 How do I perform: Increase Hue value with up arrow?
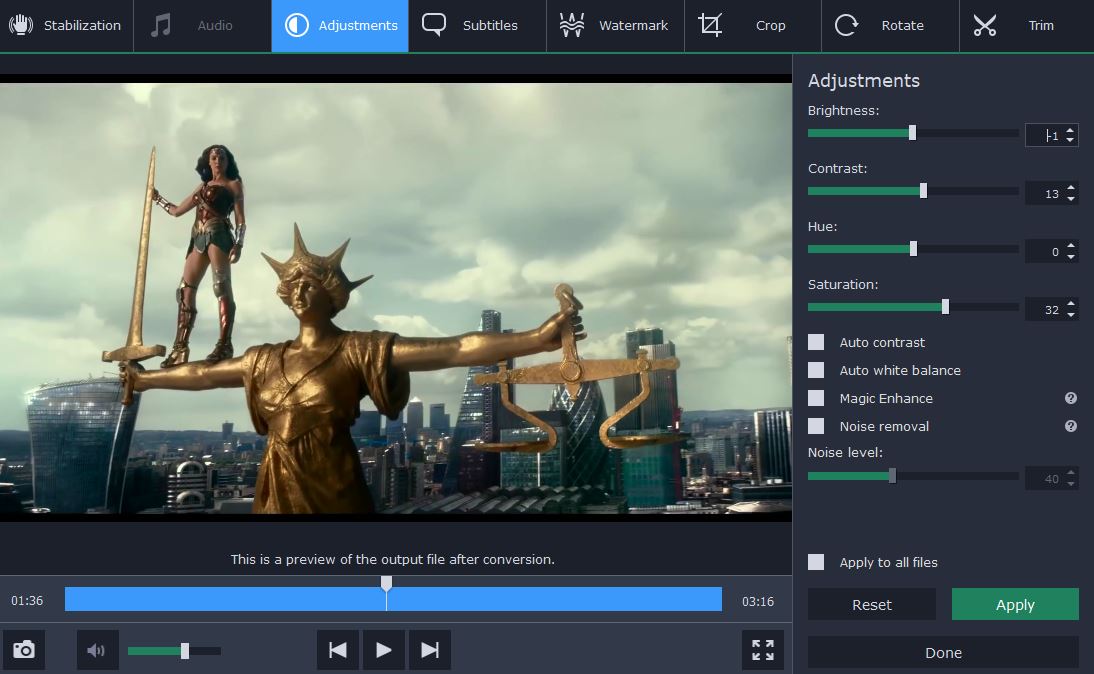[1070, 246]
